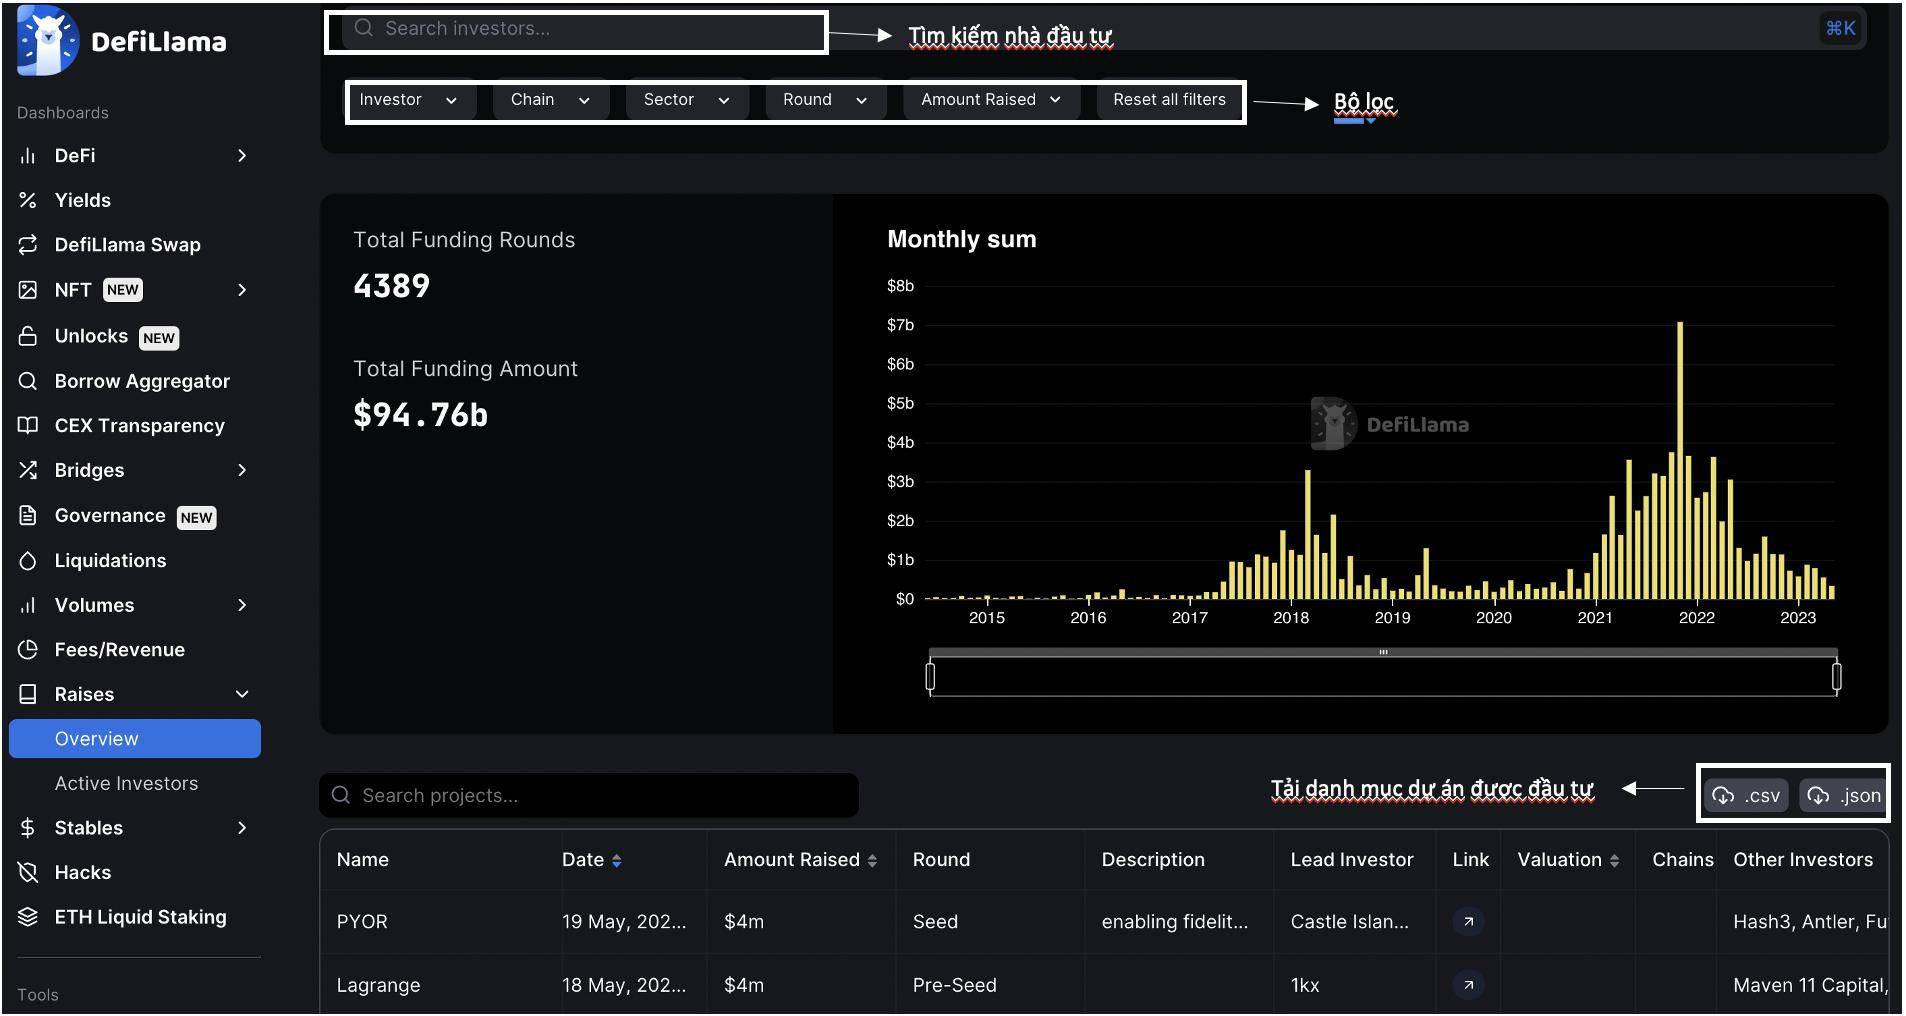This screenshot has height=1016, width=1906.
Task: Click the Castle Islan... lead investor cell
Action: [1349, 921]
